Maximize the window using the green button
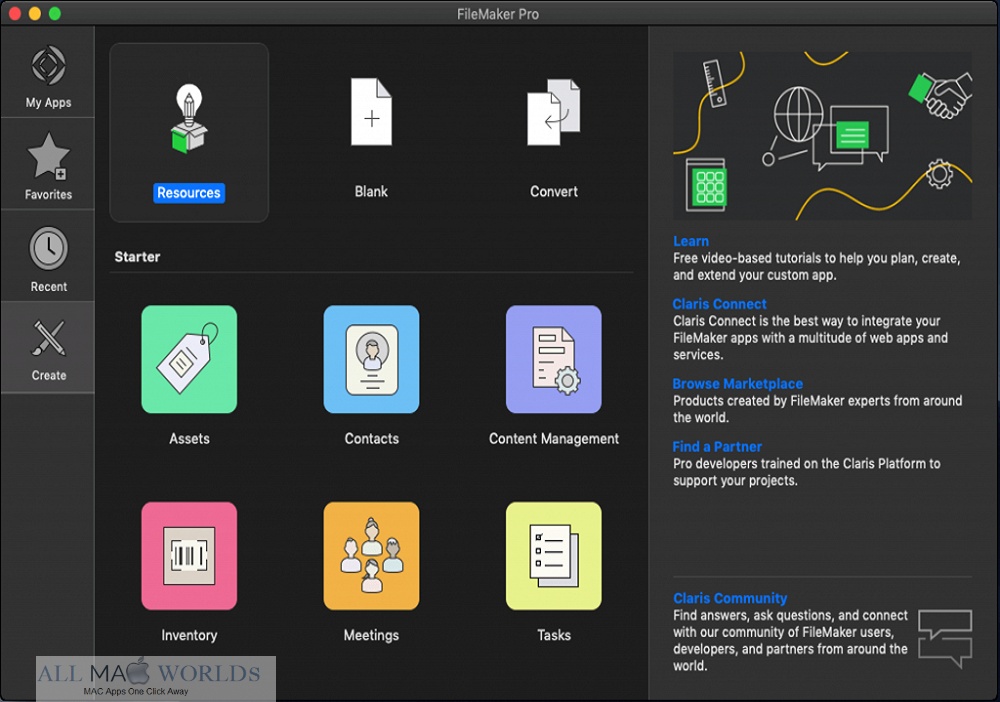Viewport: 1000px width, 702px height. 55,13
